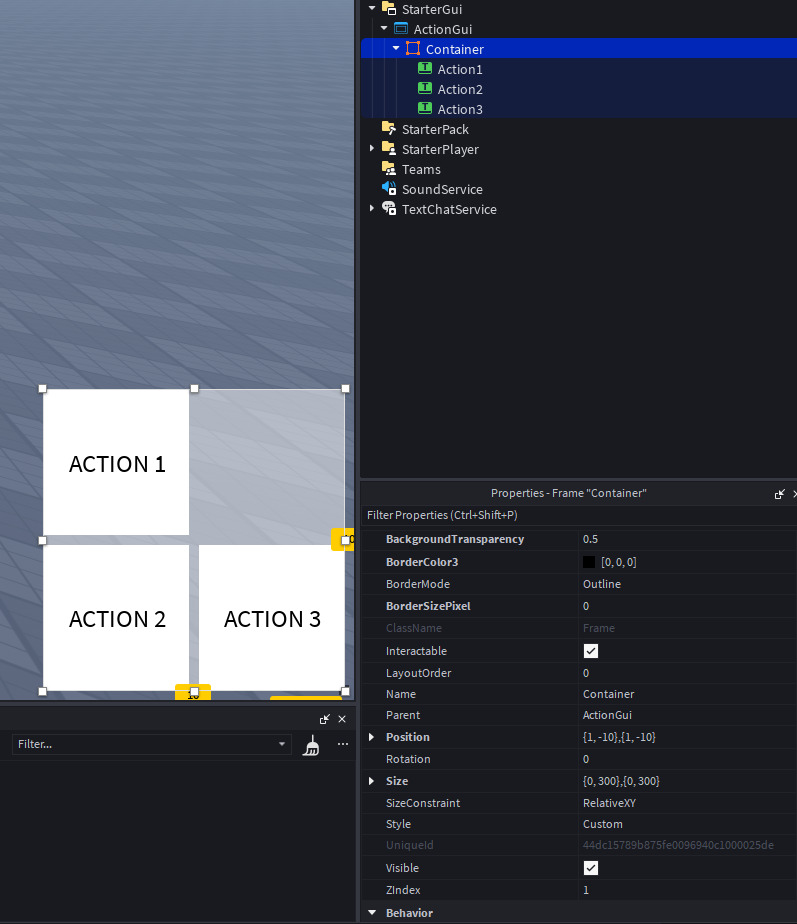Click the StarterPack icon
Image resolution: width=797 pixels, height=924 pixels.
[x=388, y=128]
